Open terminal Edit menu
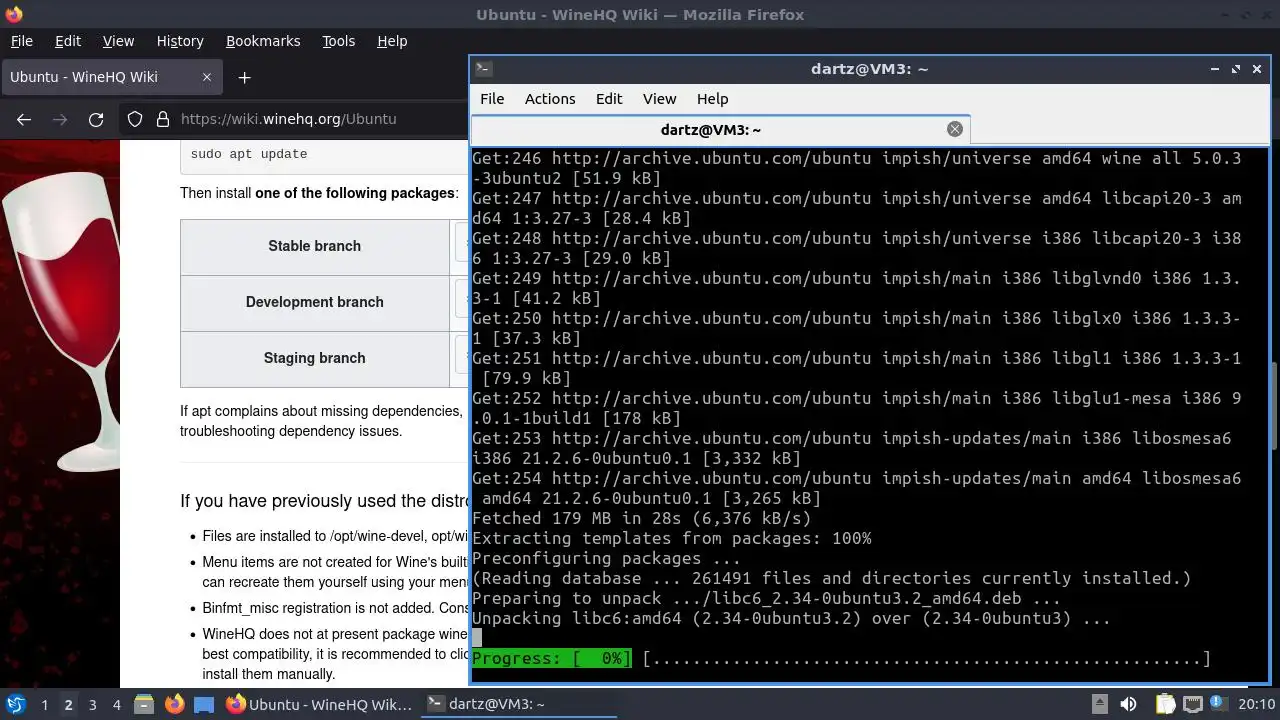 (609, 99)
